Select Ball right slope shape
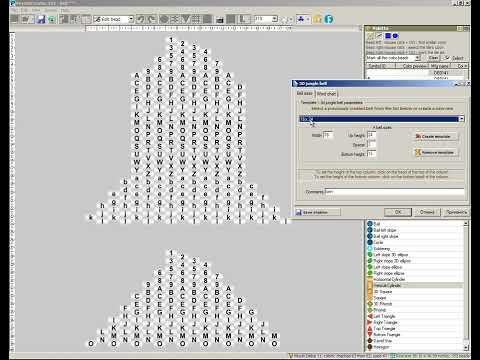The image size is (480, 360). (x=414, y=236)
